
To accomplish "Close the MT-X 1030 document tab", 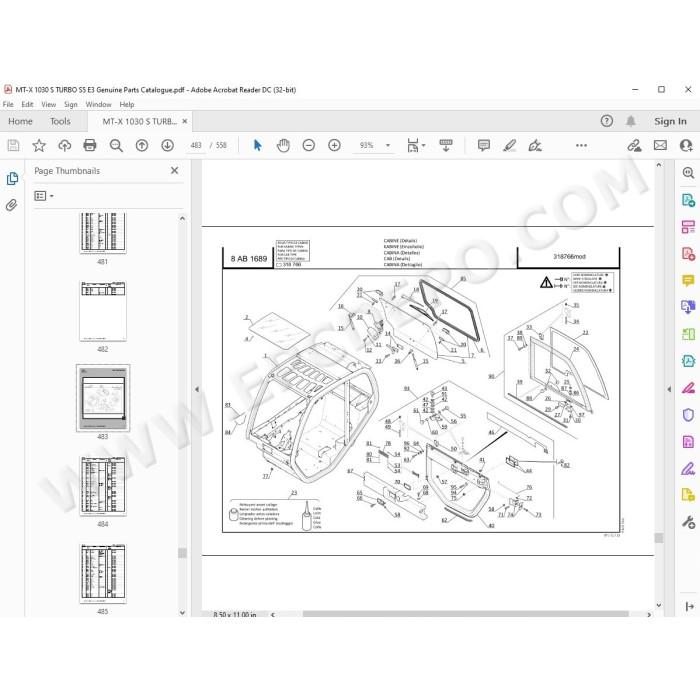I will tap(184, 121).
